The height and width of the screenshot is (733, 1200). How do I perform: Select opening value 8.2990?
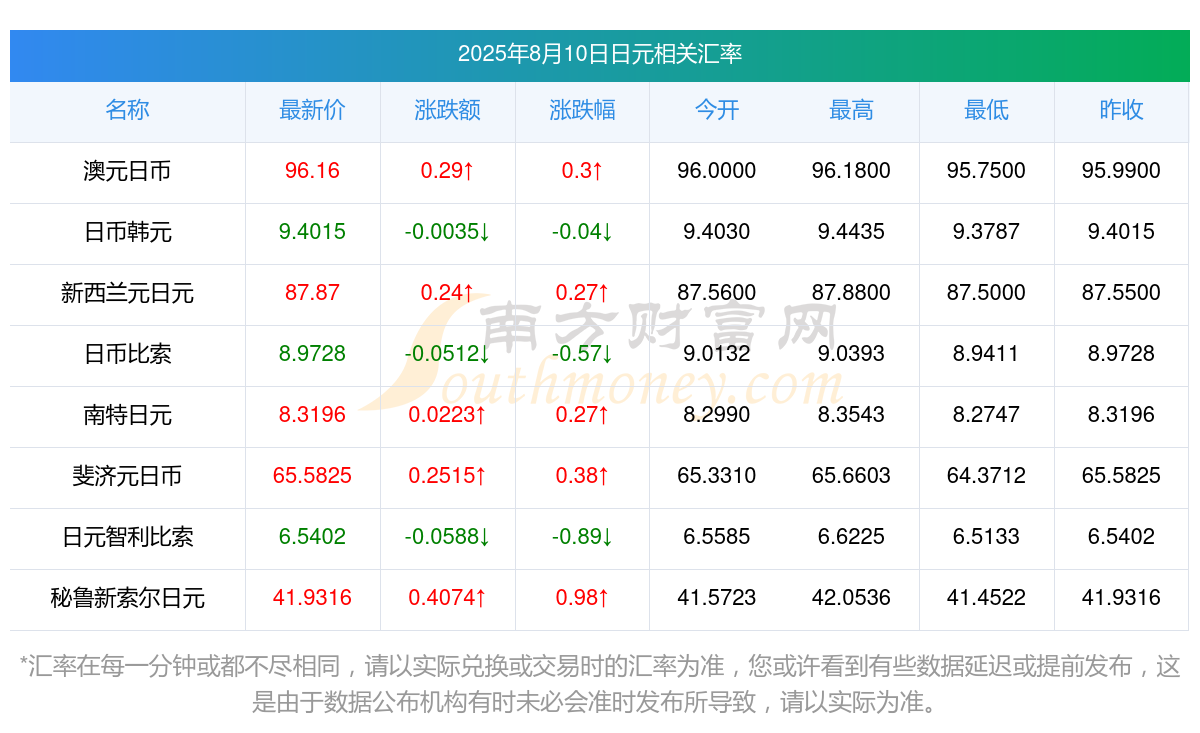717,415
